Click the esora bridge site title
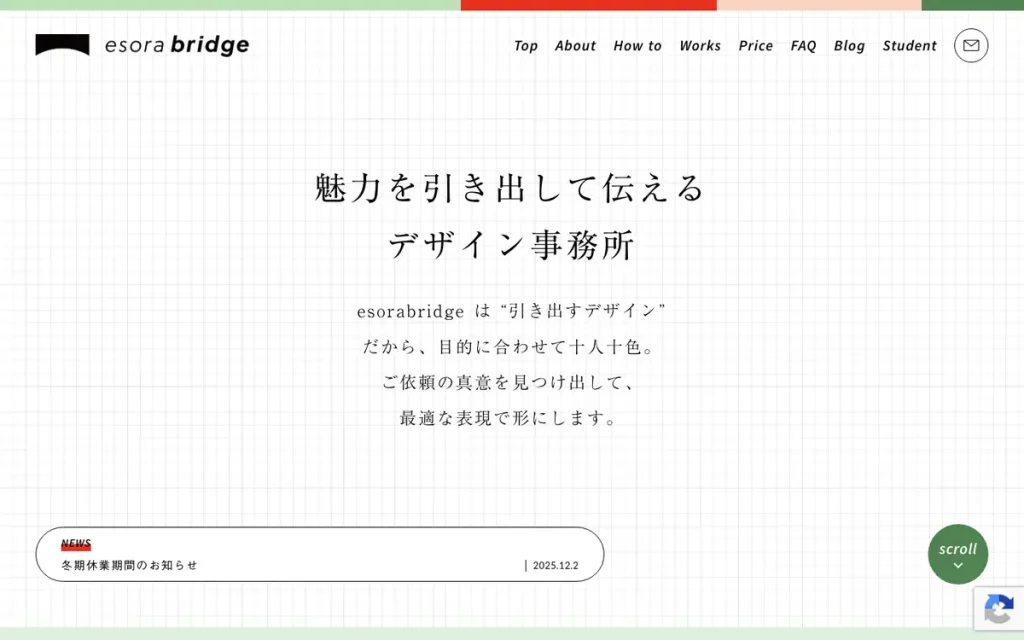1024x640 pixels. [x=177, y=45]
